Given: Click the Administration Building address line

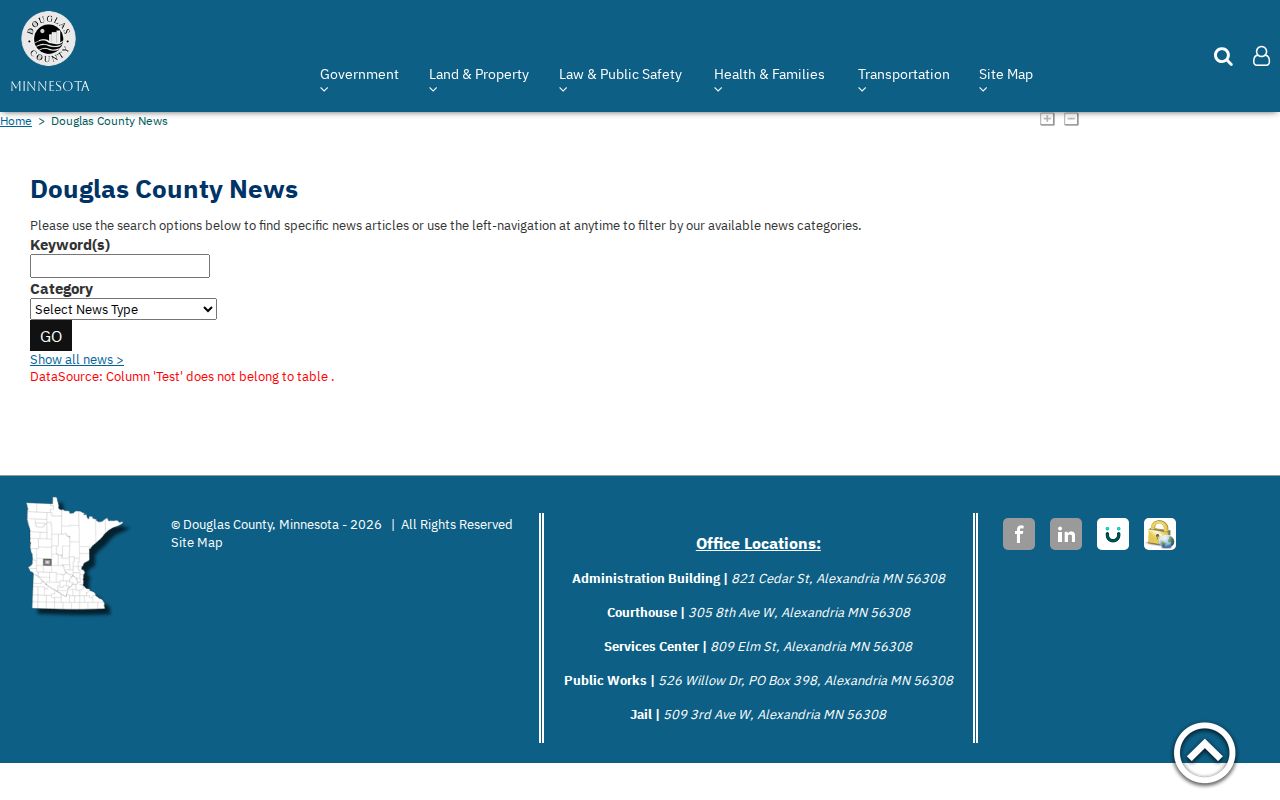Looking at the screenshot, I should pyautogui.click(x=758, y=579).
